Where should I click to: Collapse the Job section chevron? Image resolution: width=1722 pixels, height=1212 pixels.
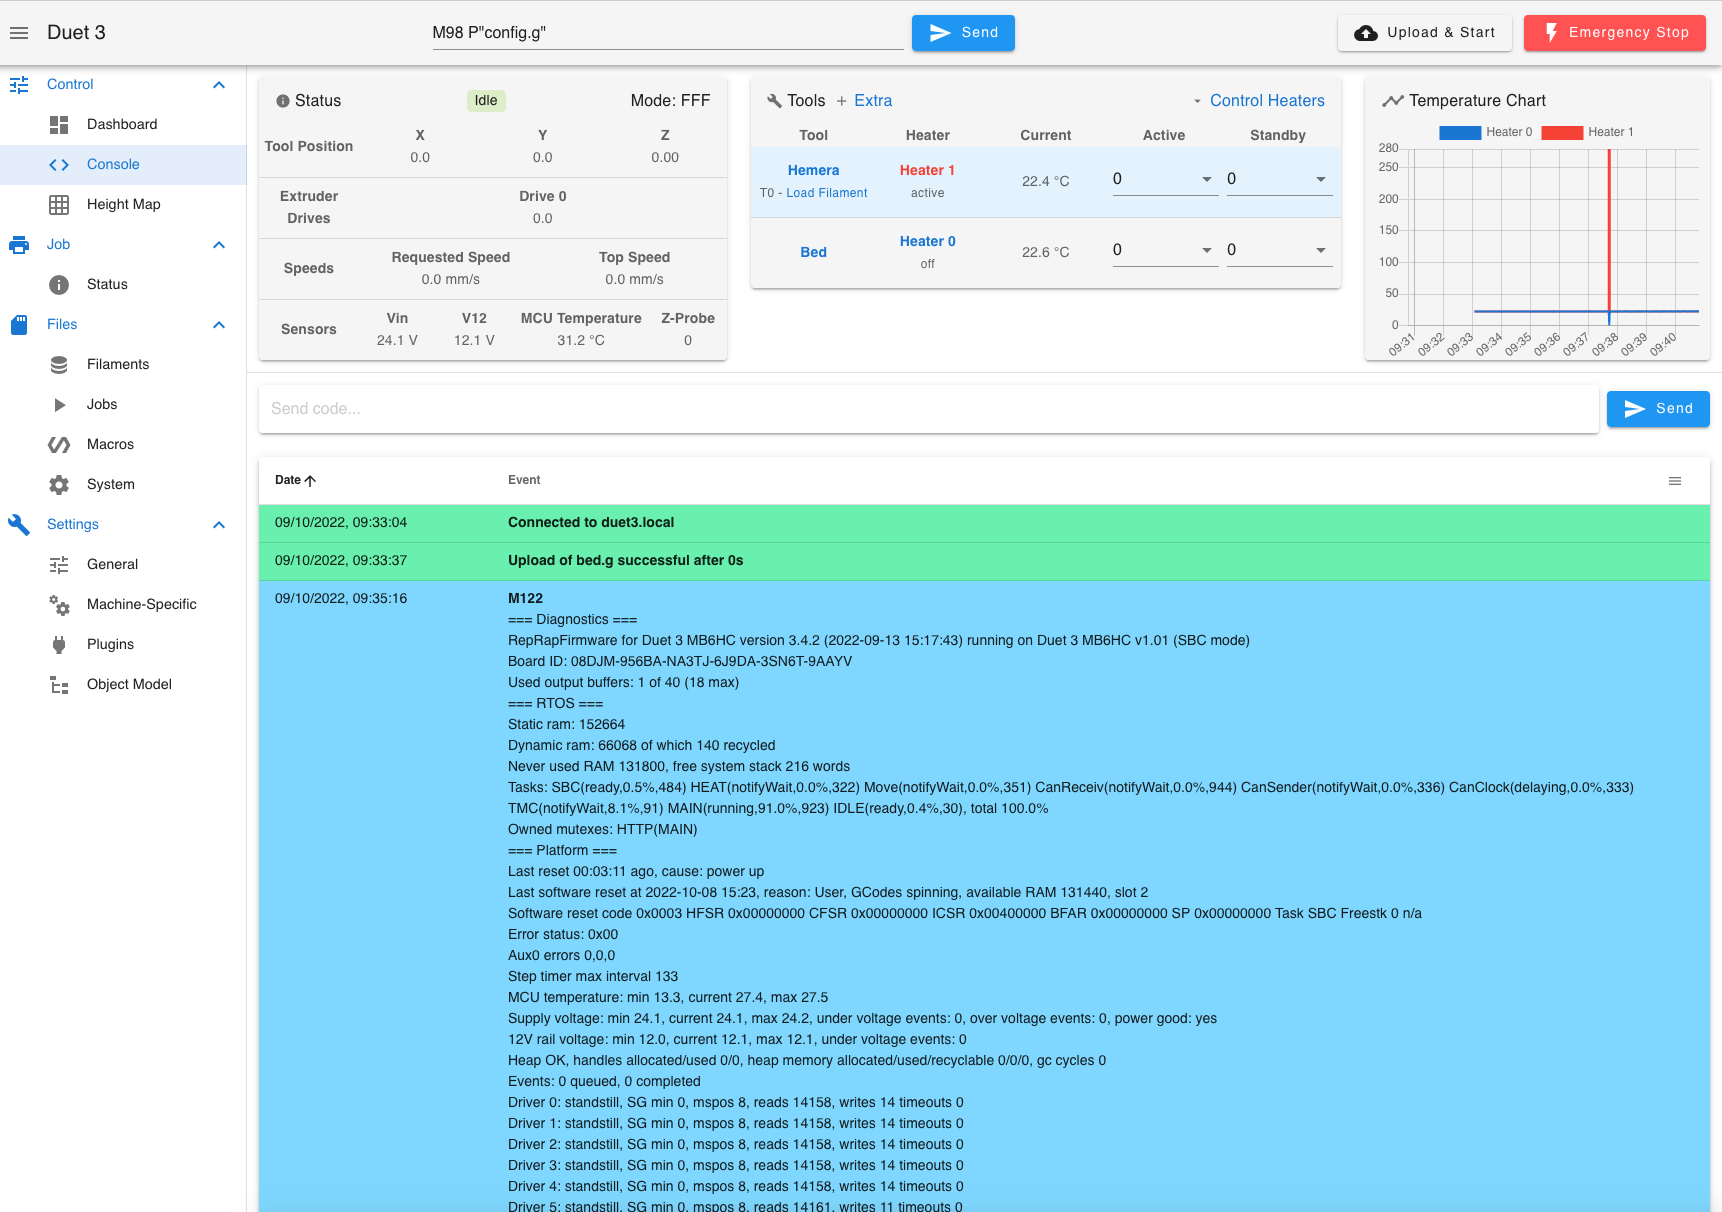click(x=219, y=245)
